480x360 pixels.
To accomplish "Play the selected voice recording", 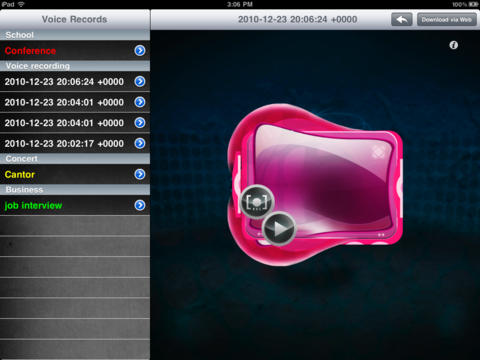I will tap(279, 229).
